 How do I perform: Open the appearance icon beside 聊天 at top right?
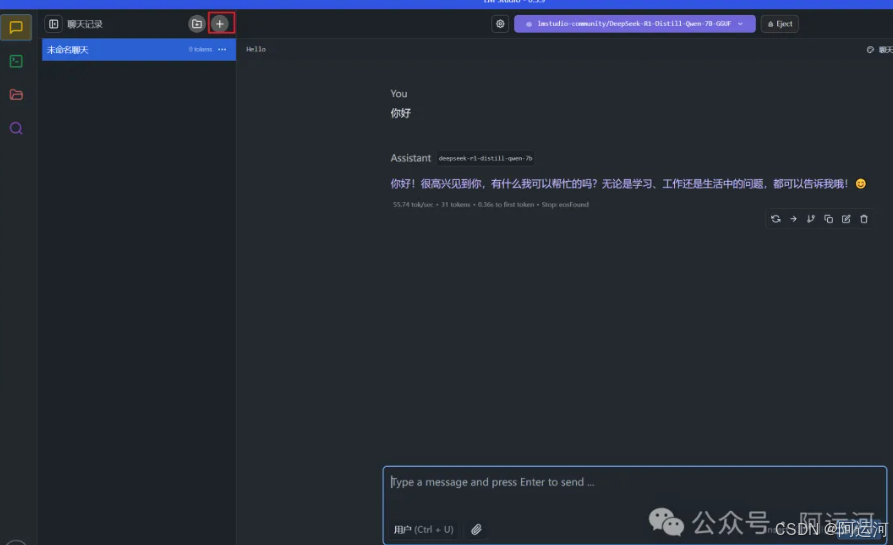click(x=870, y=50)
